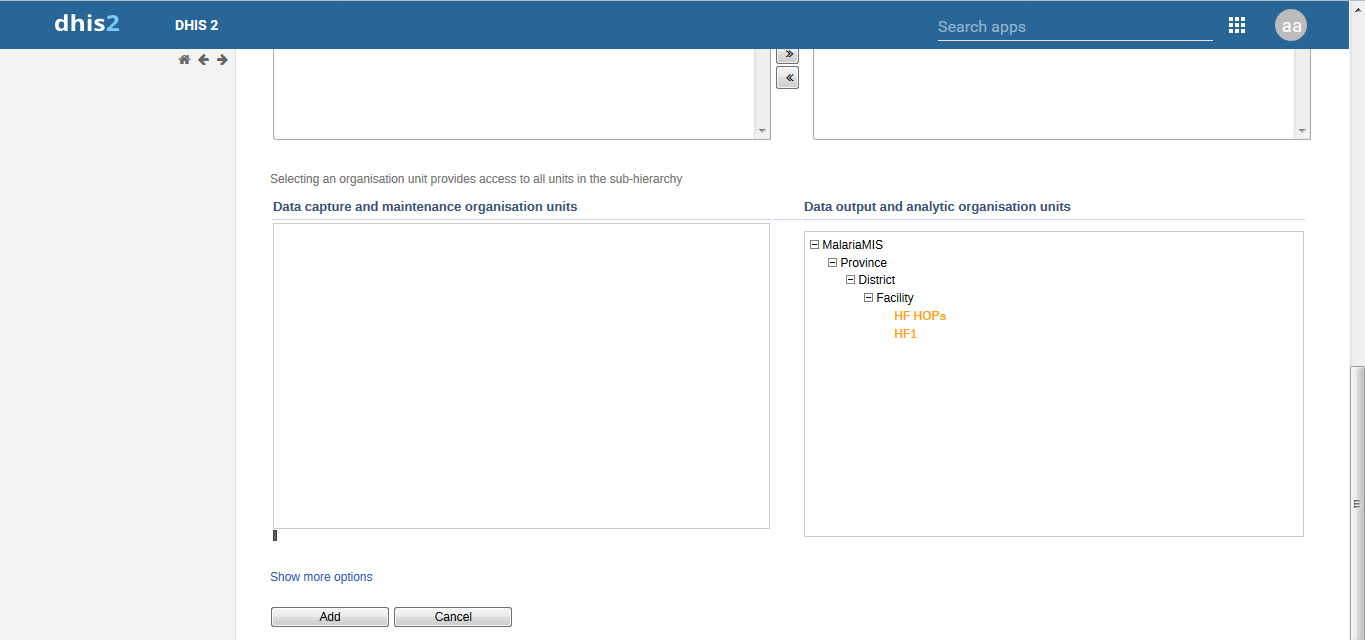Viewport: 1365px width, 640px height.
Task: Click the dhis2 logo
Action: click(87, 24)
